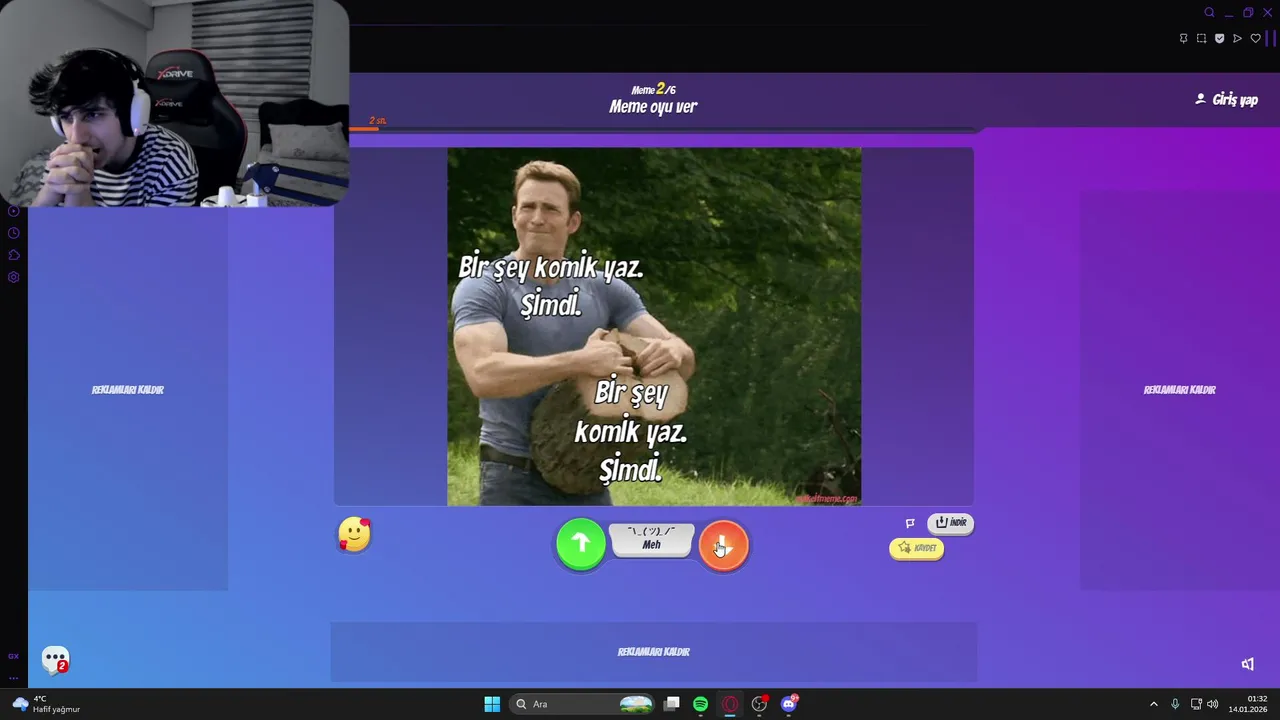The image size is (1280, 720).
Task: Click the right Reklamları Kaldır link
Action: (x=1180, y=390)
